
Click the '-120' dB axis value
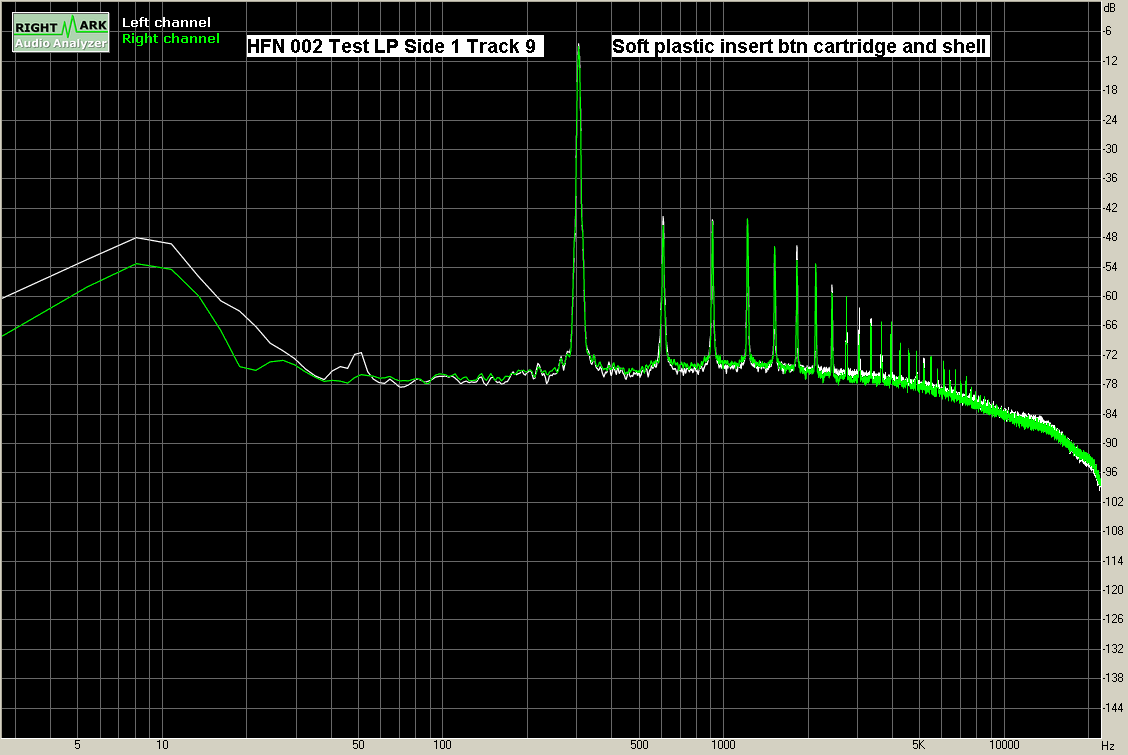coord(1113,590)
